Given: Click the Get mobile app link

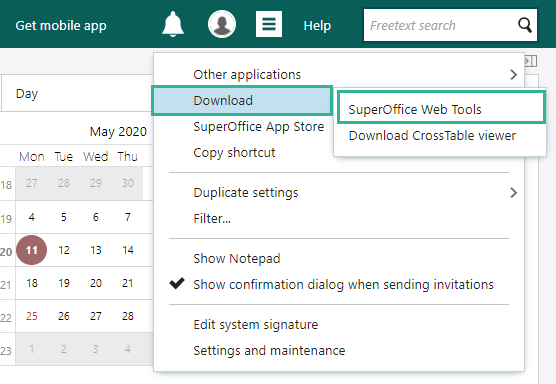Looking at the screenshot, I should pos(61,26).
